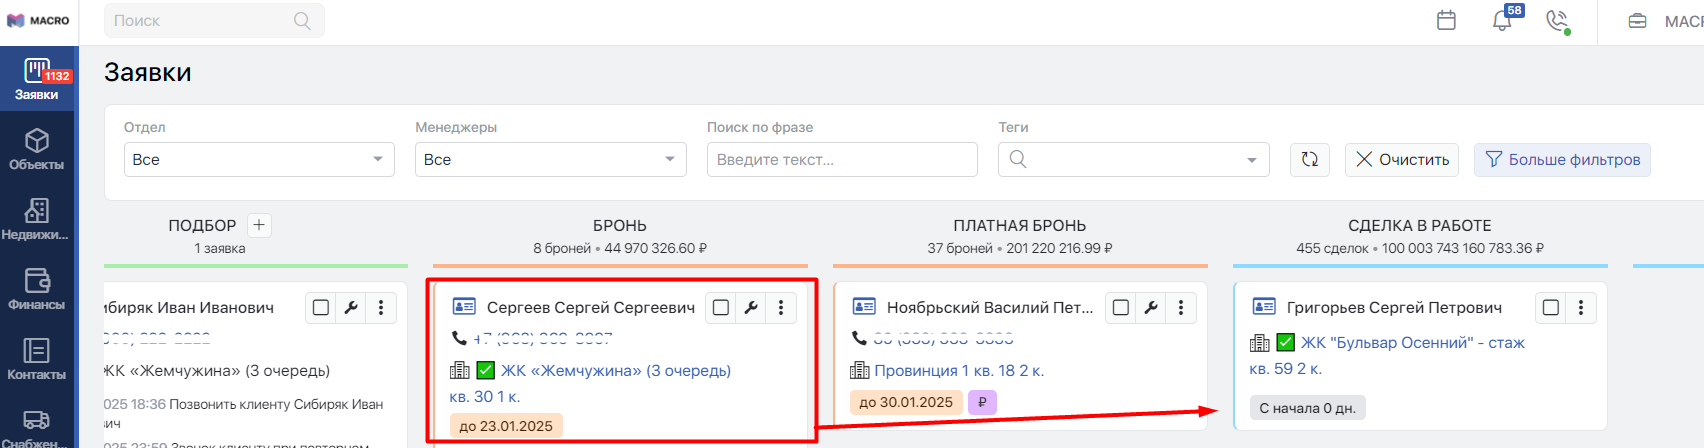This screenshot has width=1704, height=448.
Task: Open wrench settings on Сергеев Сергей Сергеевич card
Action: point(751,308)
